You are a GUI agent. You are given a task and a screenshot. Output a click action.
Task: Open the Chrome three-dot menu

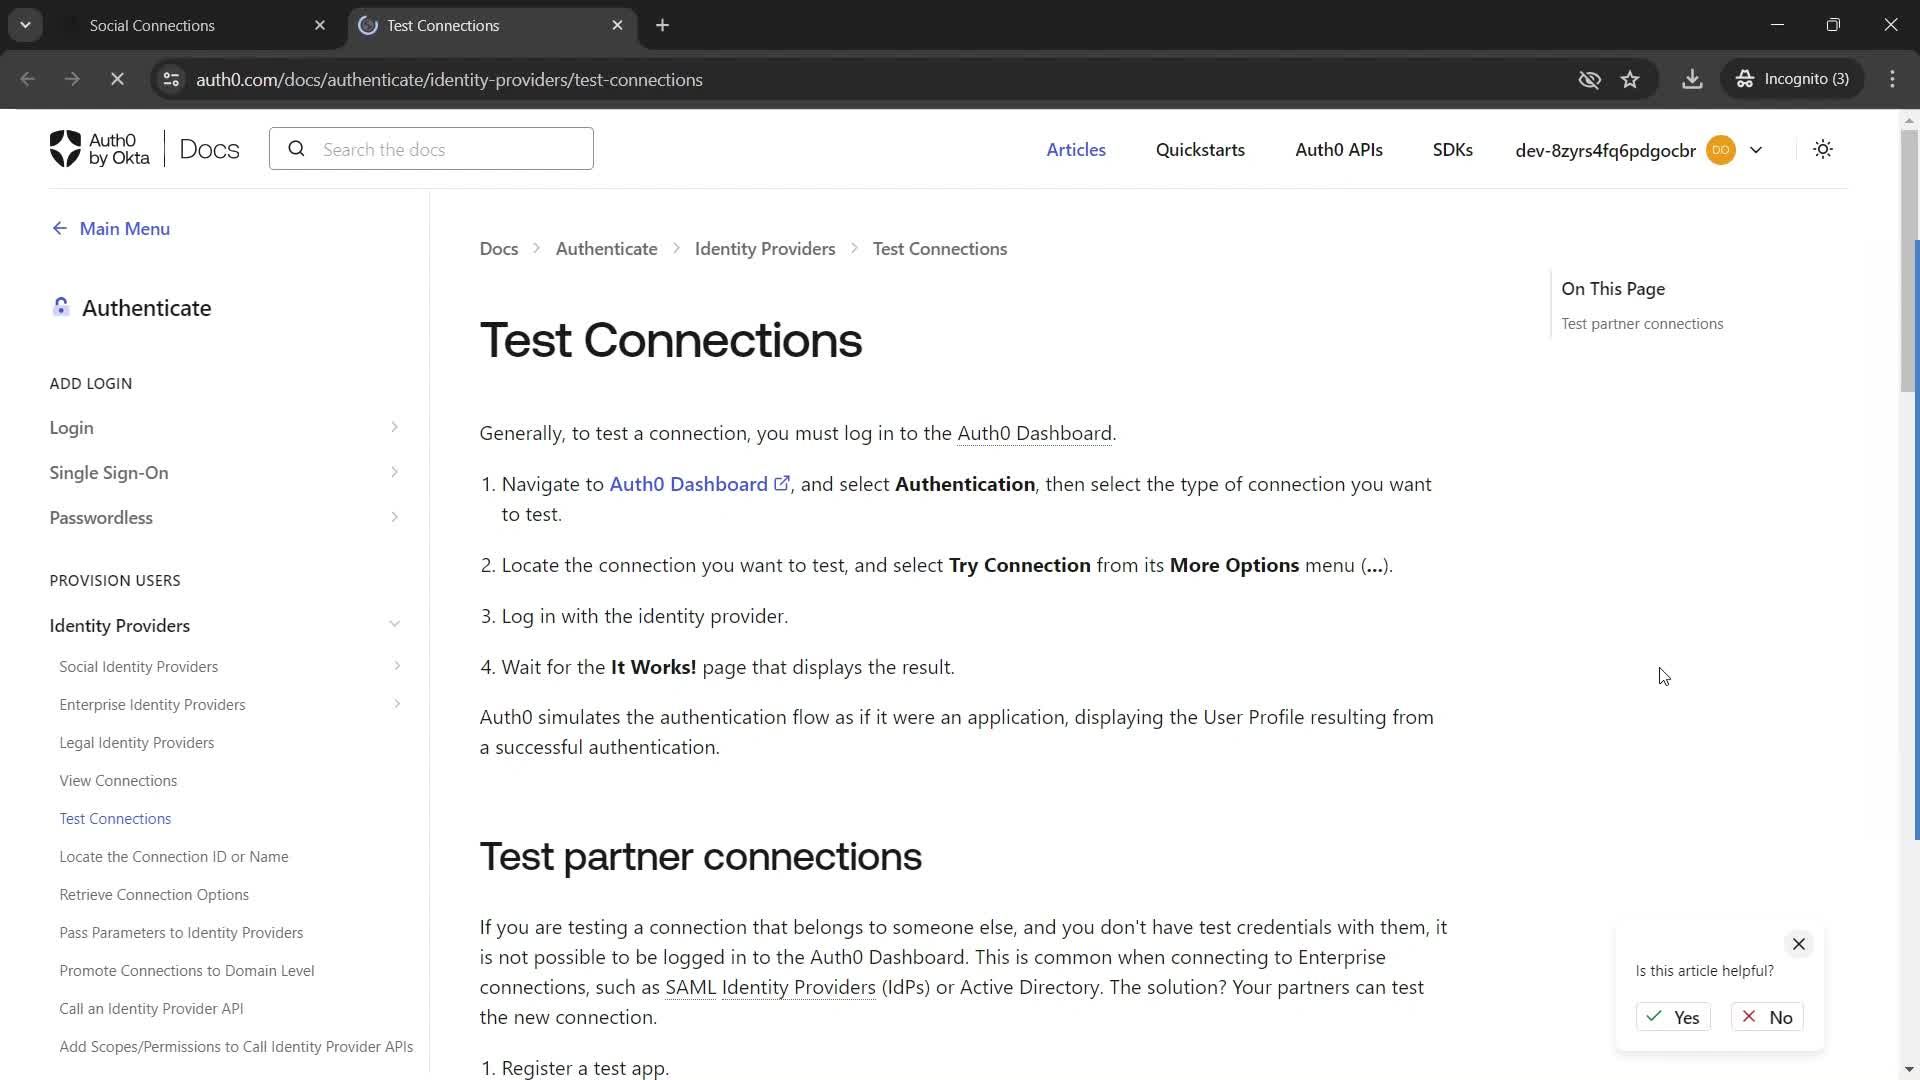1892,79
